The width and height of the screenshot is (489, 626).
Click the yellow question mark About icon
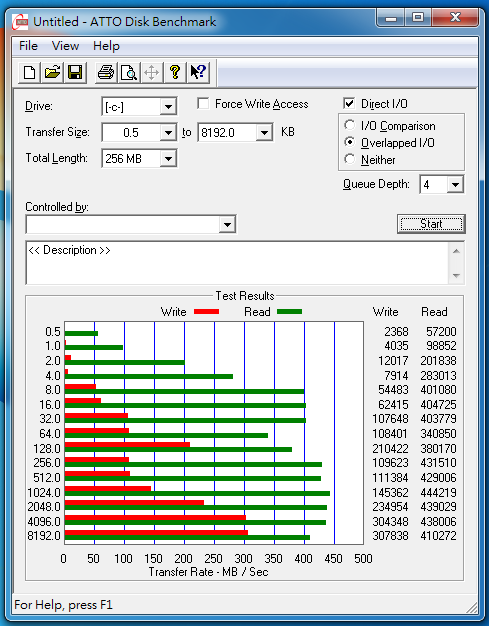coord(174,72)
